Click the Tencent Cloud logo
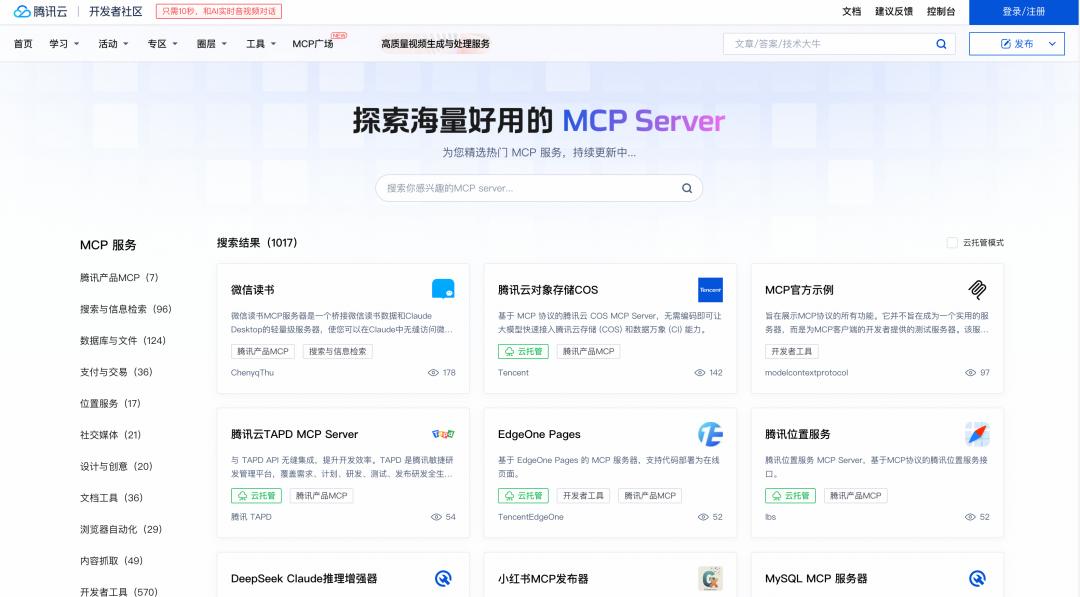Image resolution: width=1080 pixels, height=597 pixels. (x=41, y=12)
